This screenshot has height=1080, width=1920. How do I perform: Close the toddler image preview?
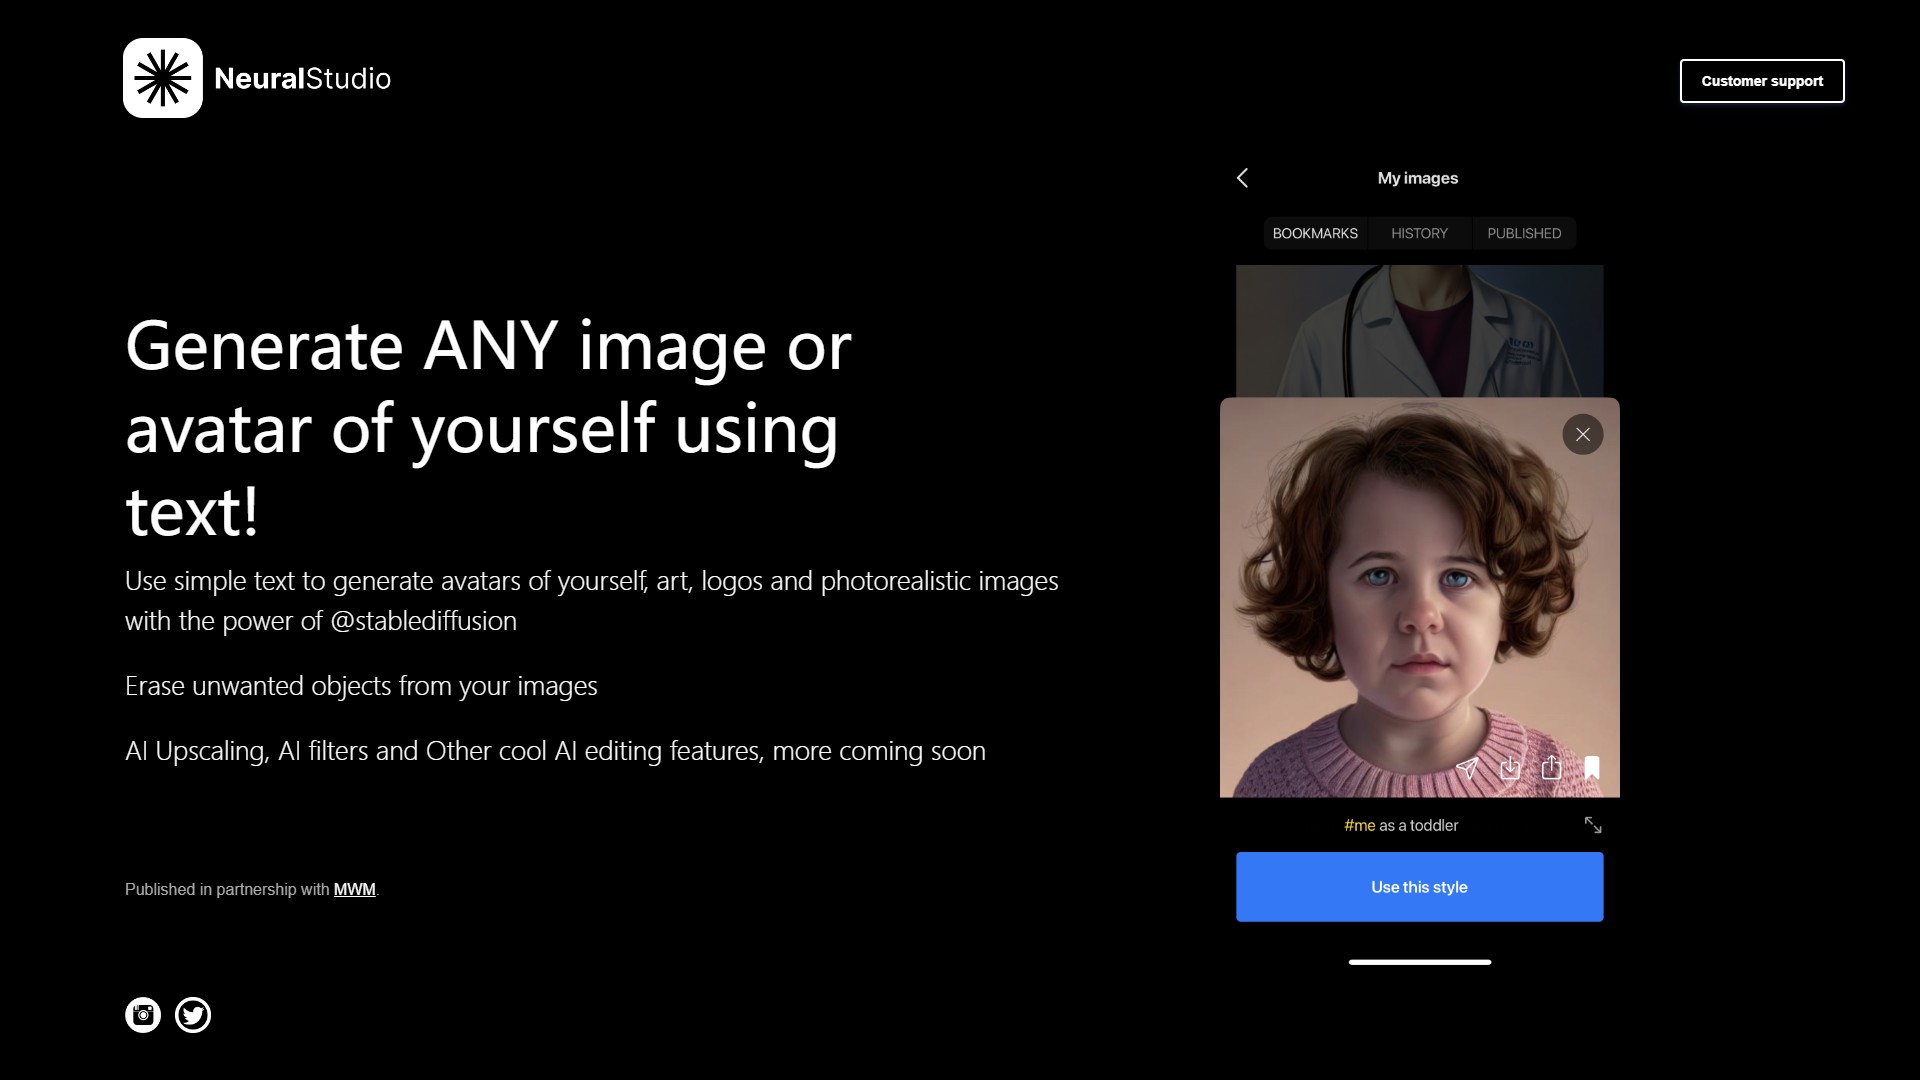click(1583, 435)
